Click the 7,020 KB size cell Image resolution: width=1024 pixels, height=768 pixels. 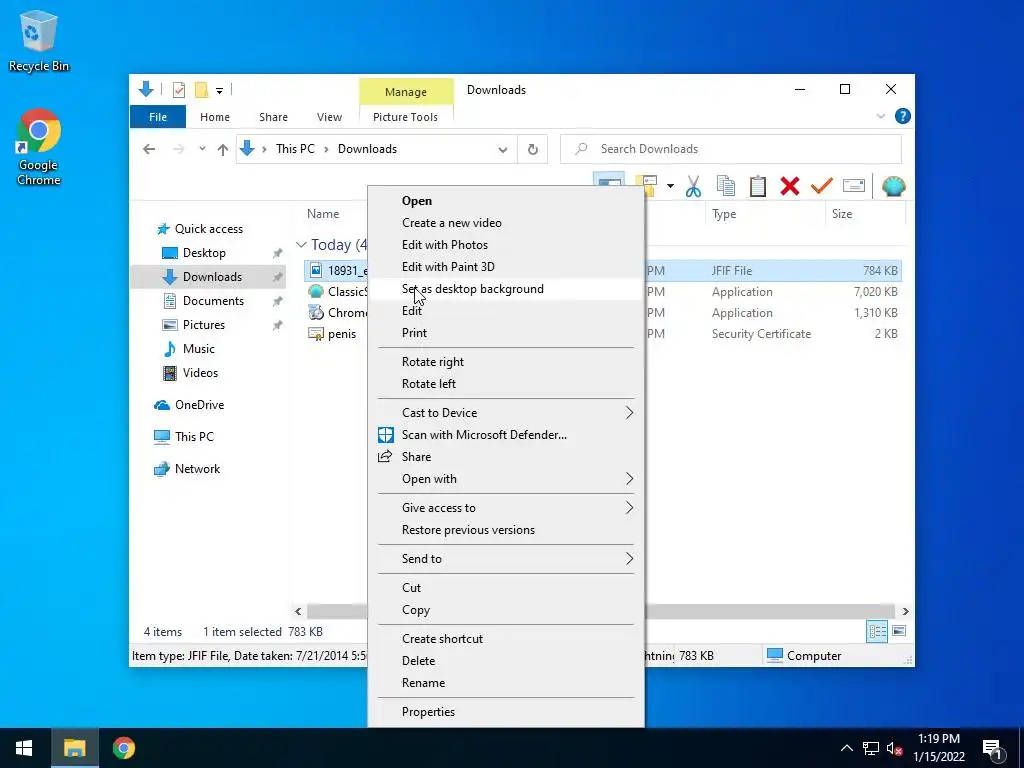(x=875, y=292)
